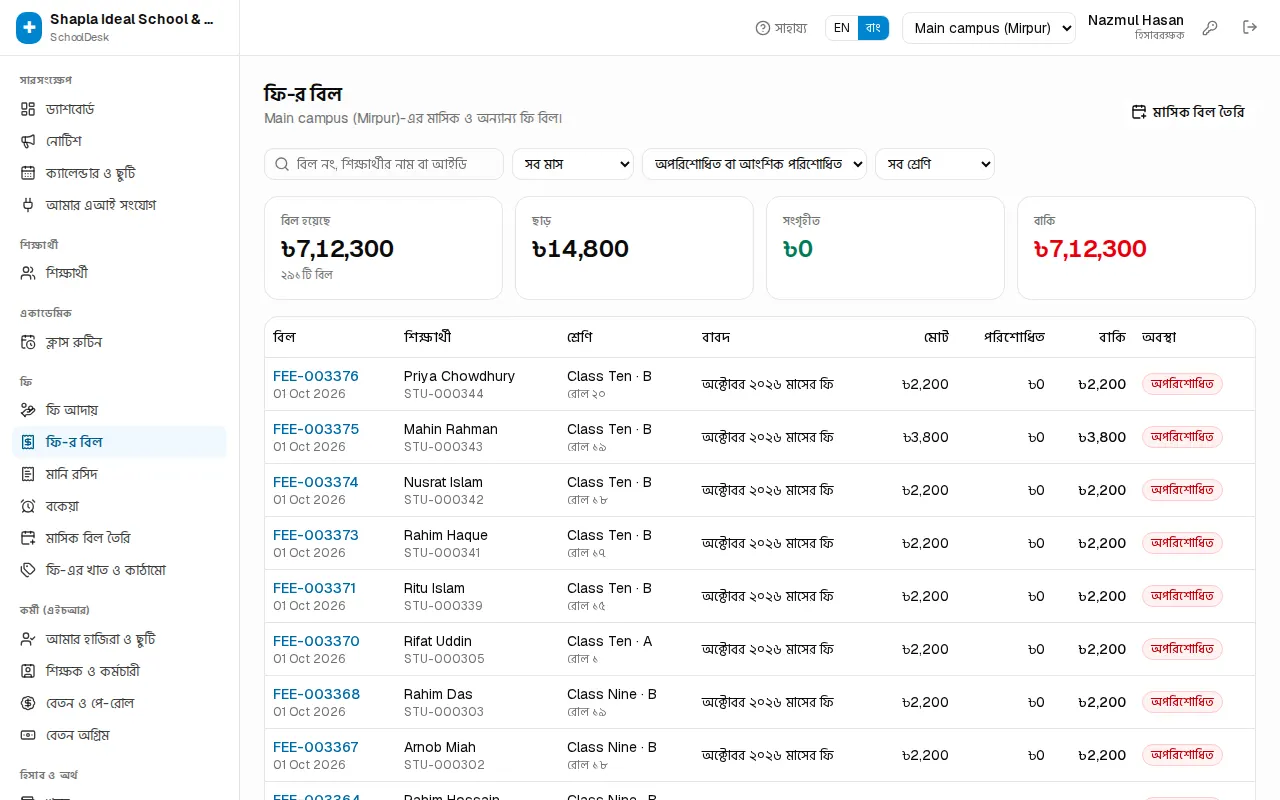1280x800 pixels.
Task: Open bill FEE-003367
Action: pyautogui.click(x=316, y=747)
